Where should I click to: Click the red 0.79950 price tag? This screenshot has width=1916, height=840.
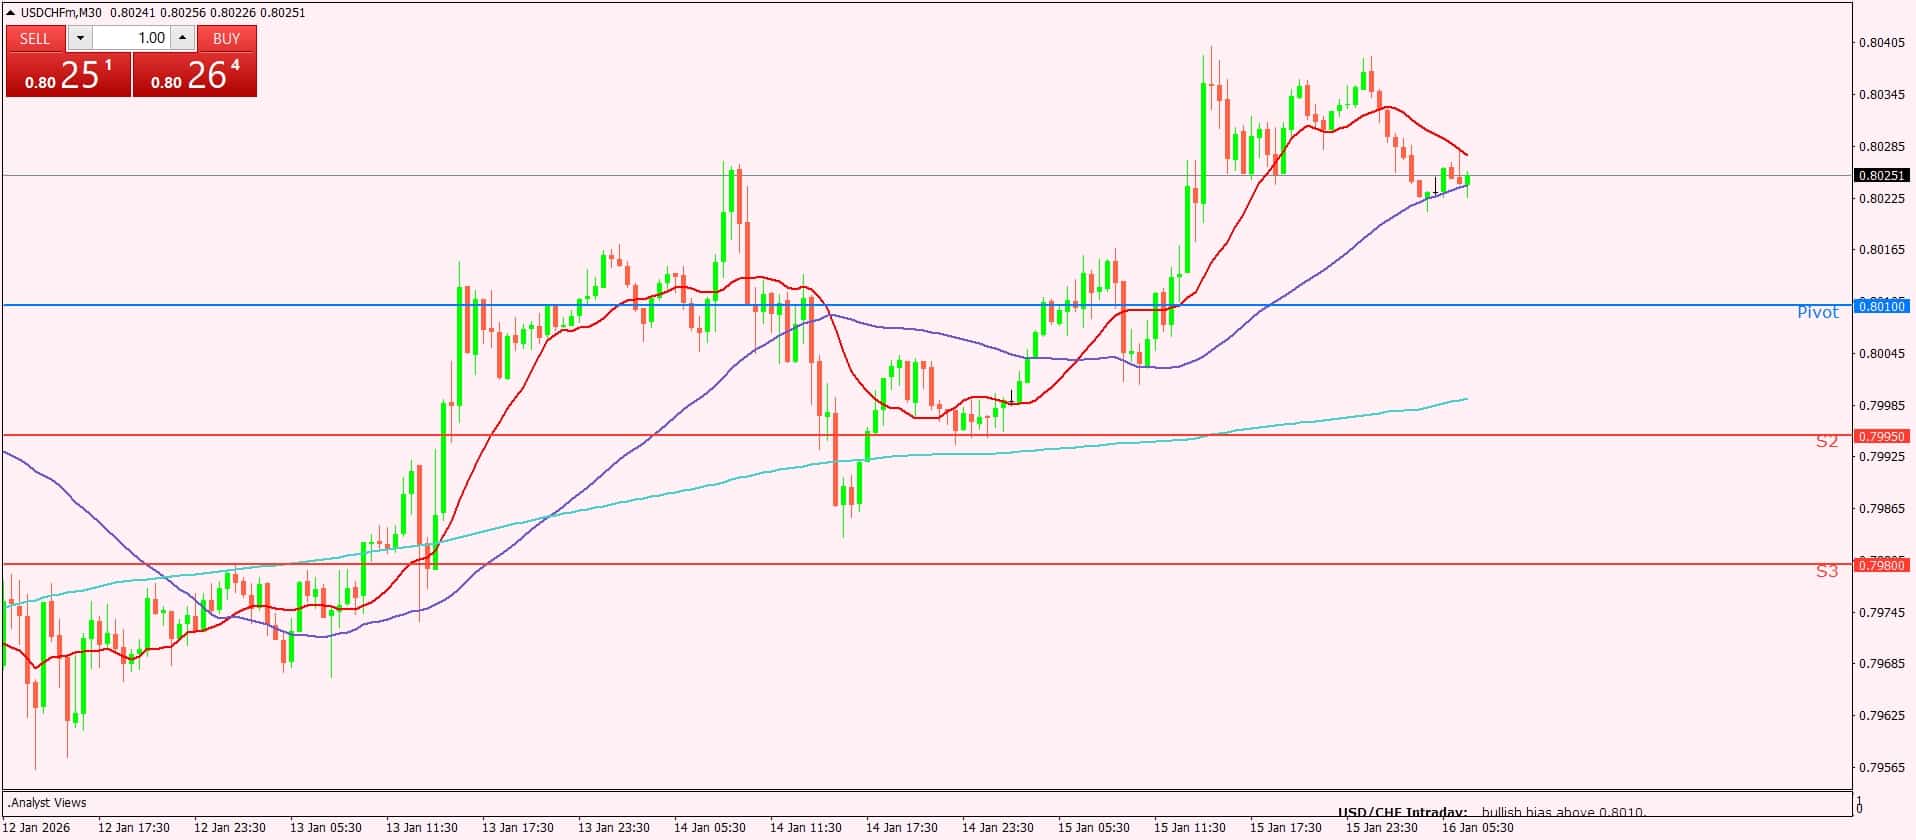click(1881, 436)
